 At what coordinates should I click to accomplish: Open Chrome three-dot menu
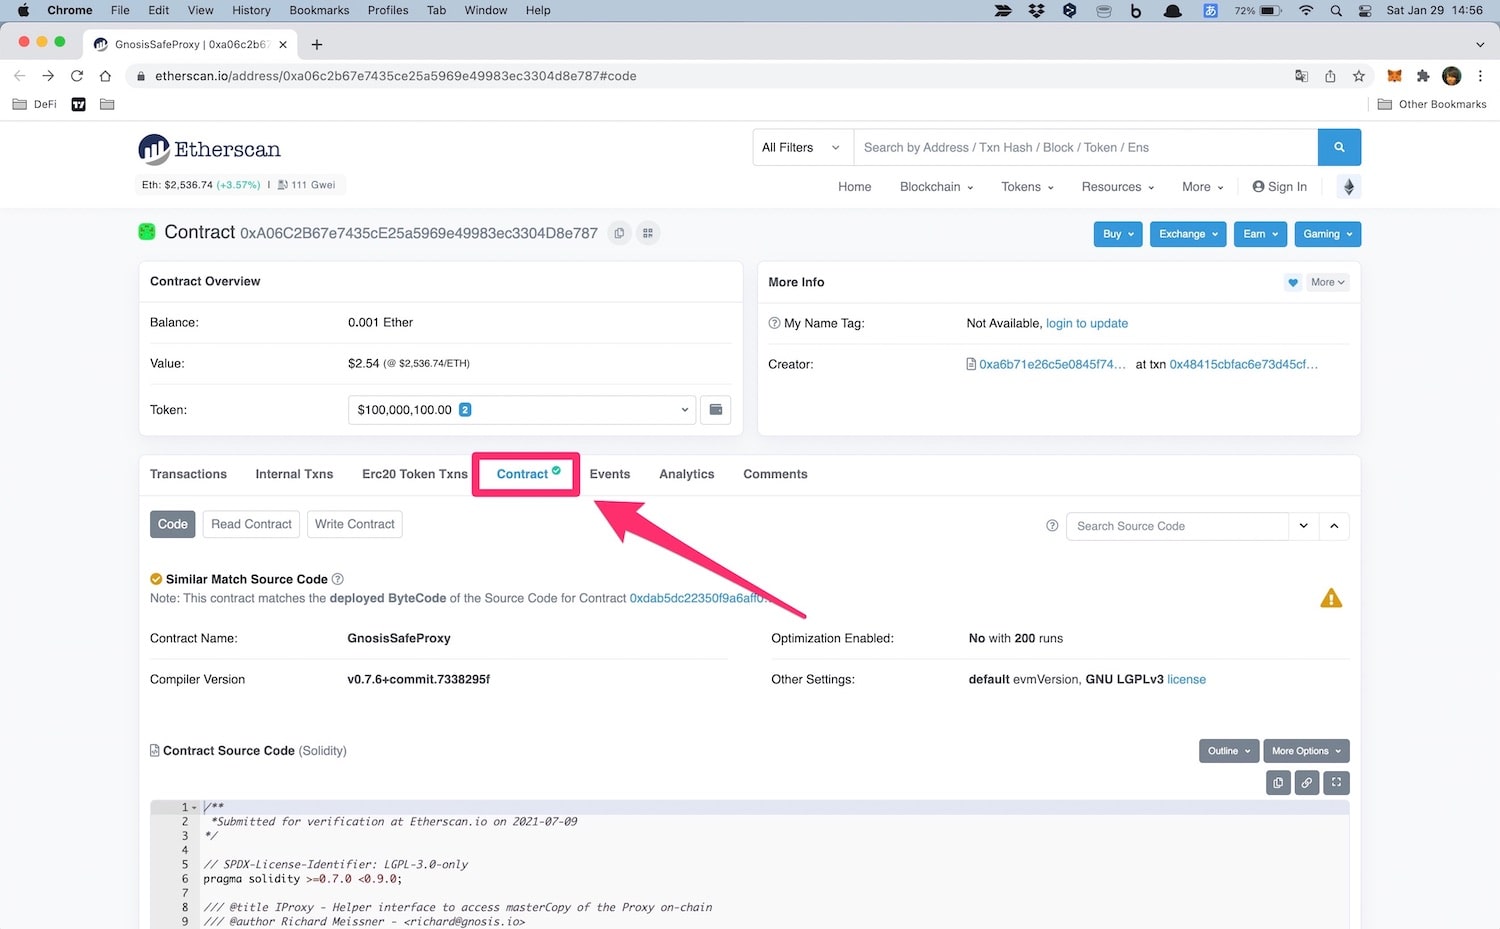coord(1480,76)
